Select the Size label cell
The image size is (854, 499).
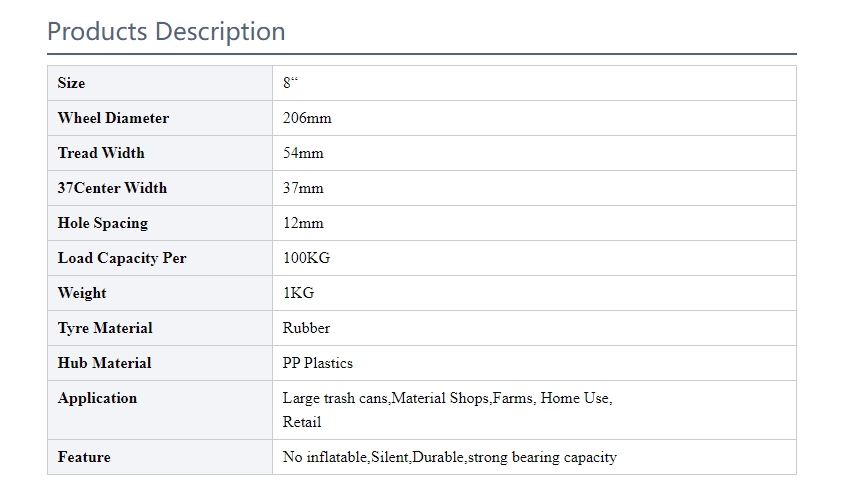click(160, 83)
